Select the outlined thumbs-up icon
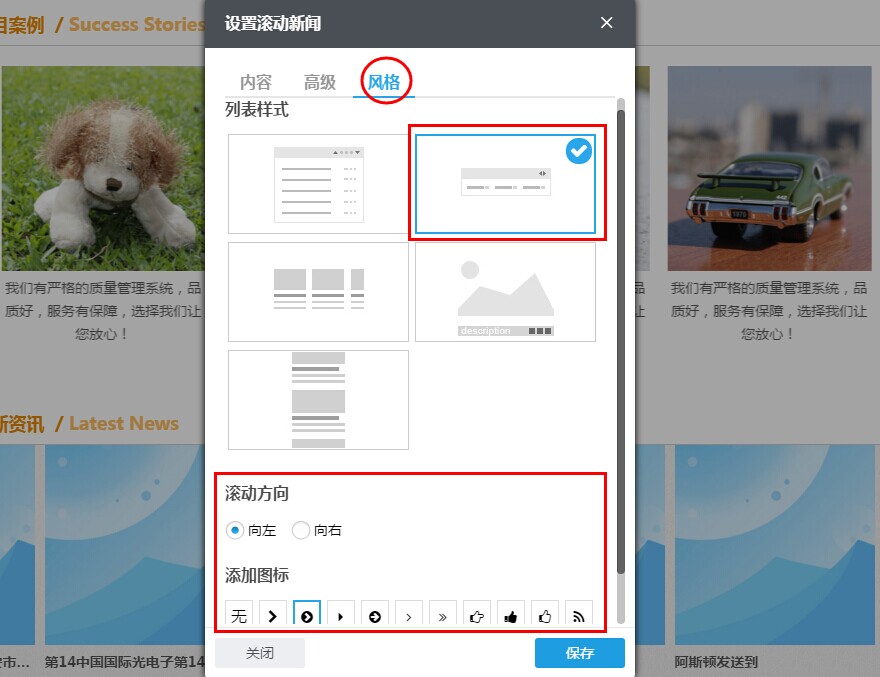 click(477, 615)
